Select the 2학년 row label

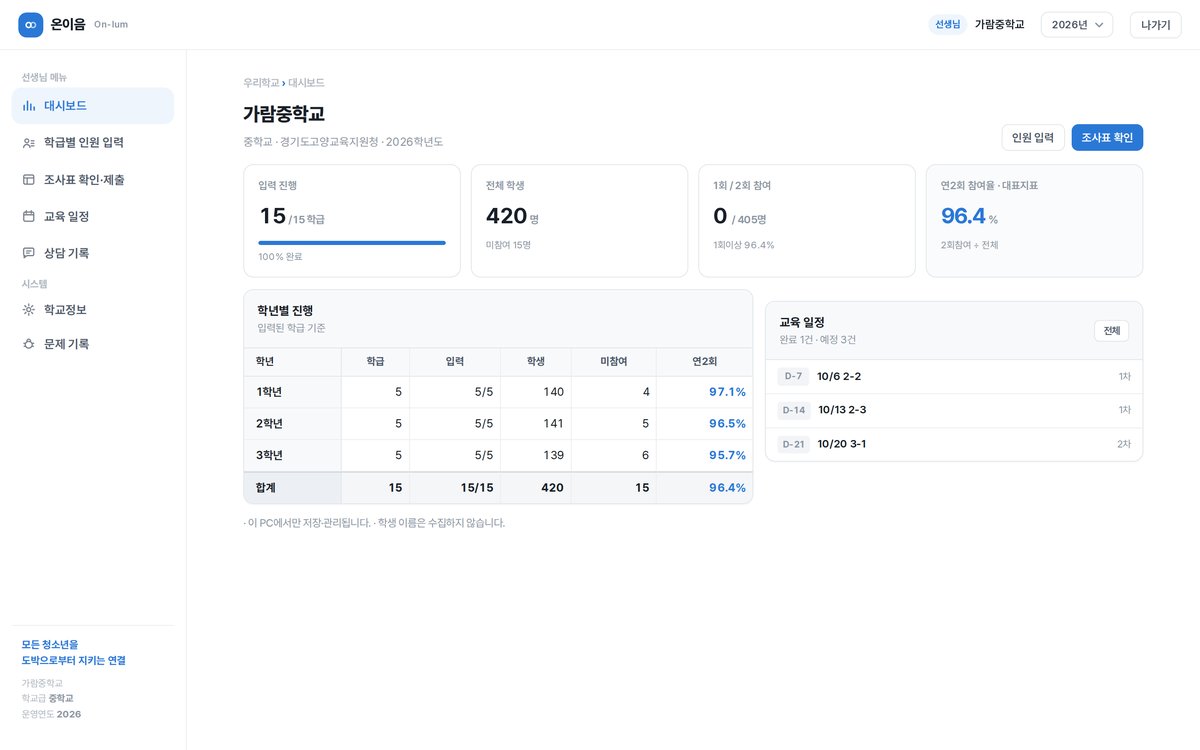[269, 424]
